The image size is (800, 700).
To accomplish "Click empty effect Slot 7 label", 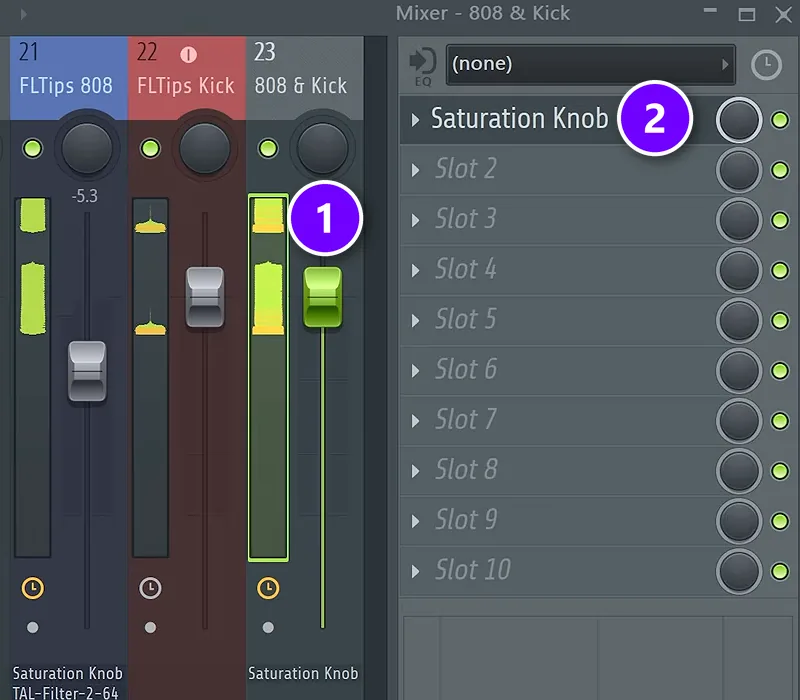I will point(465,419).
